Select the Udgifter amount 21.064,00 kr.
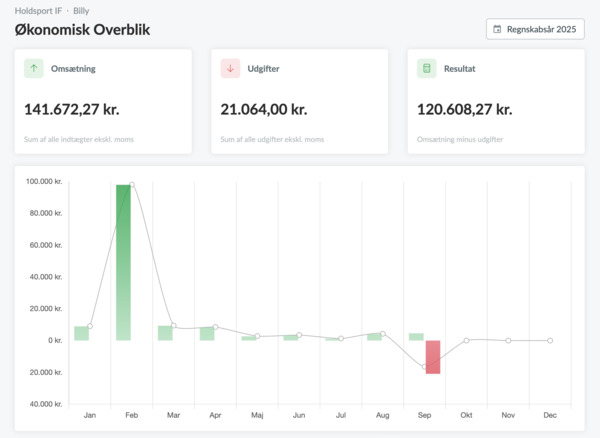This screenshot has width=600, height=438. pos(263,109)
